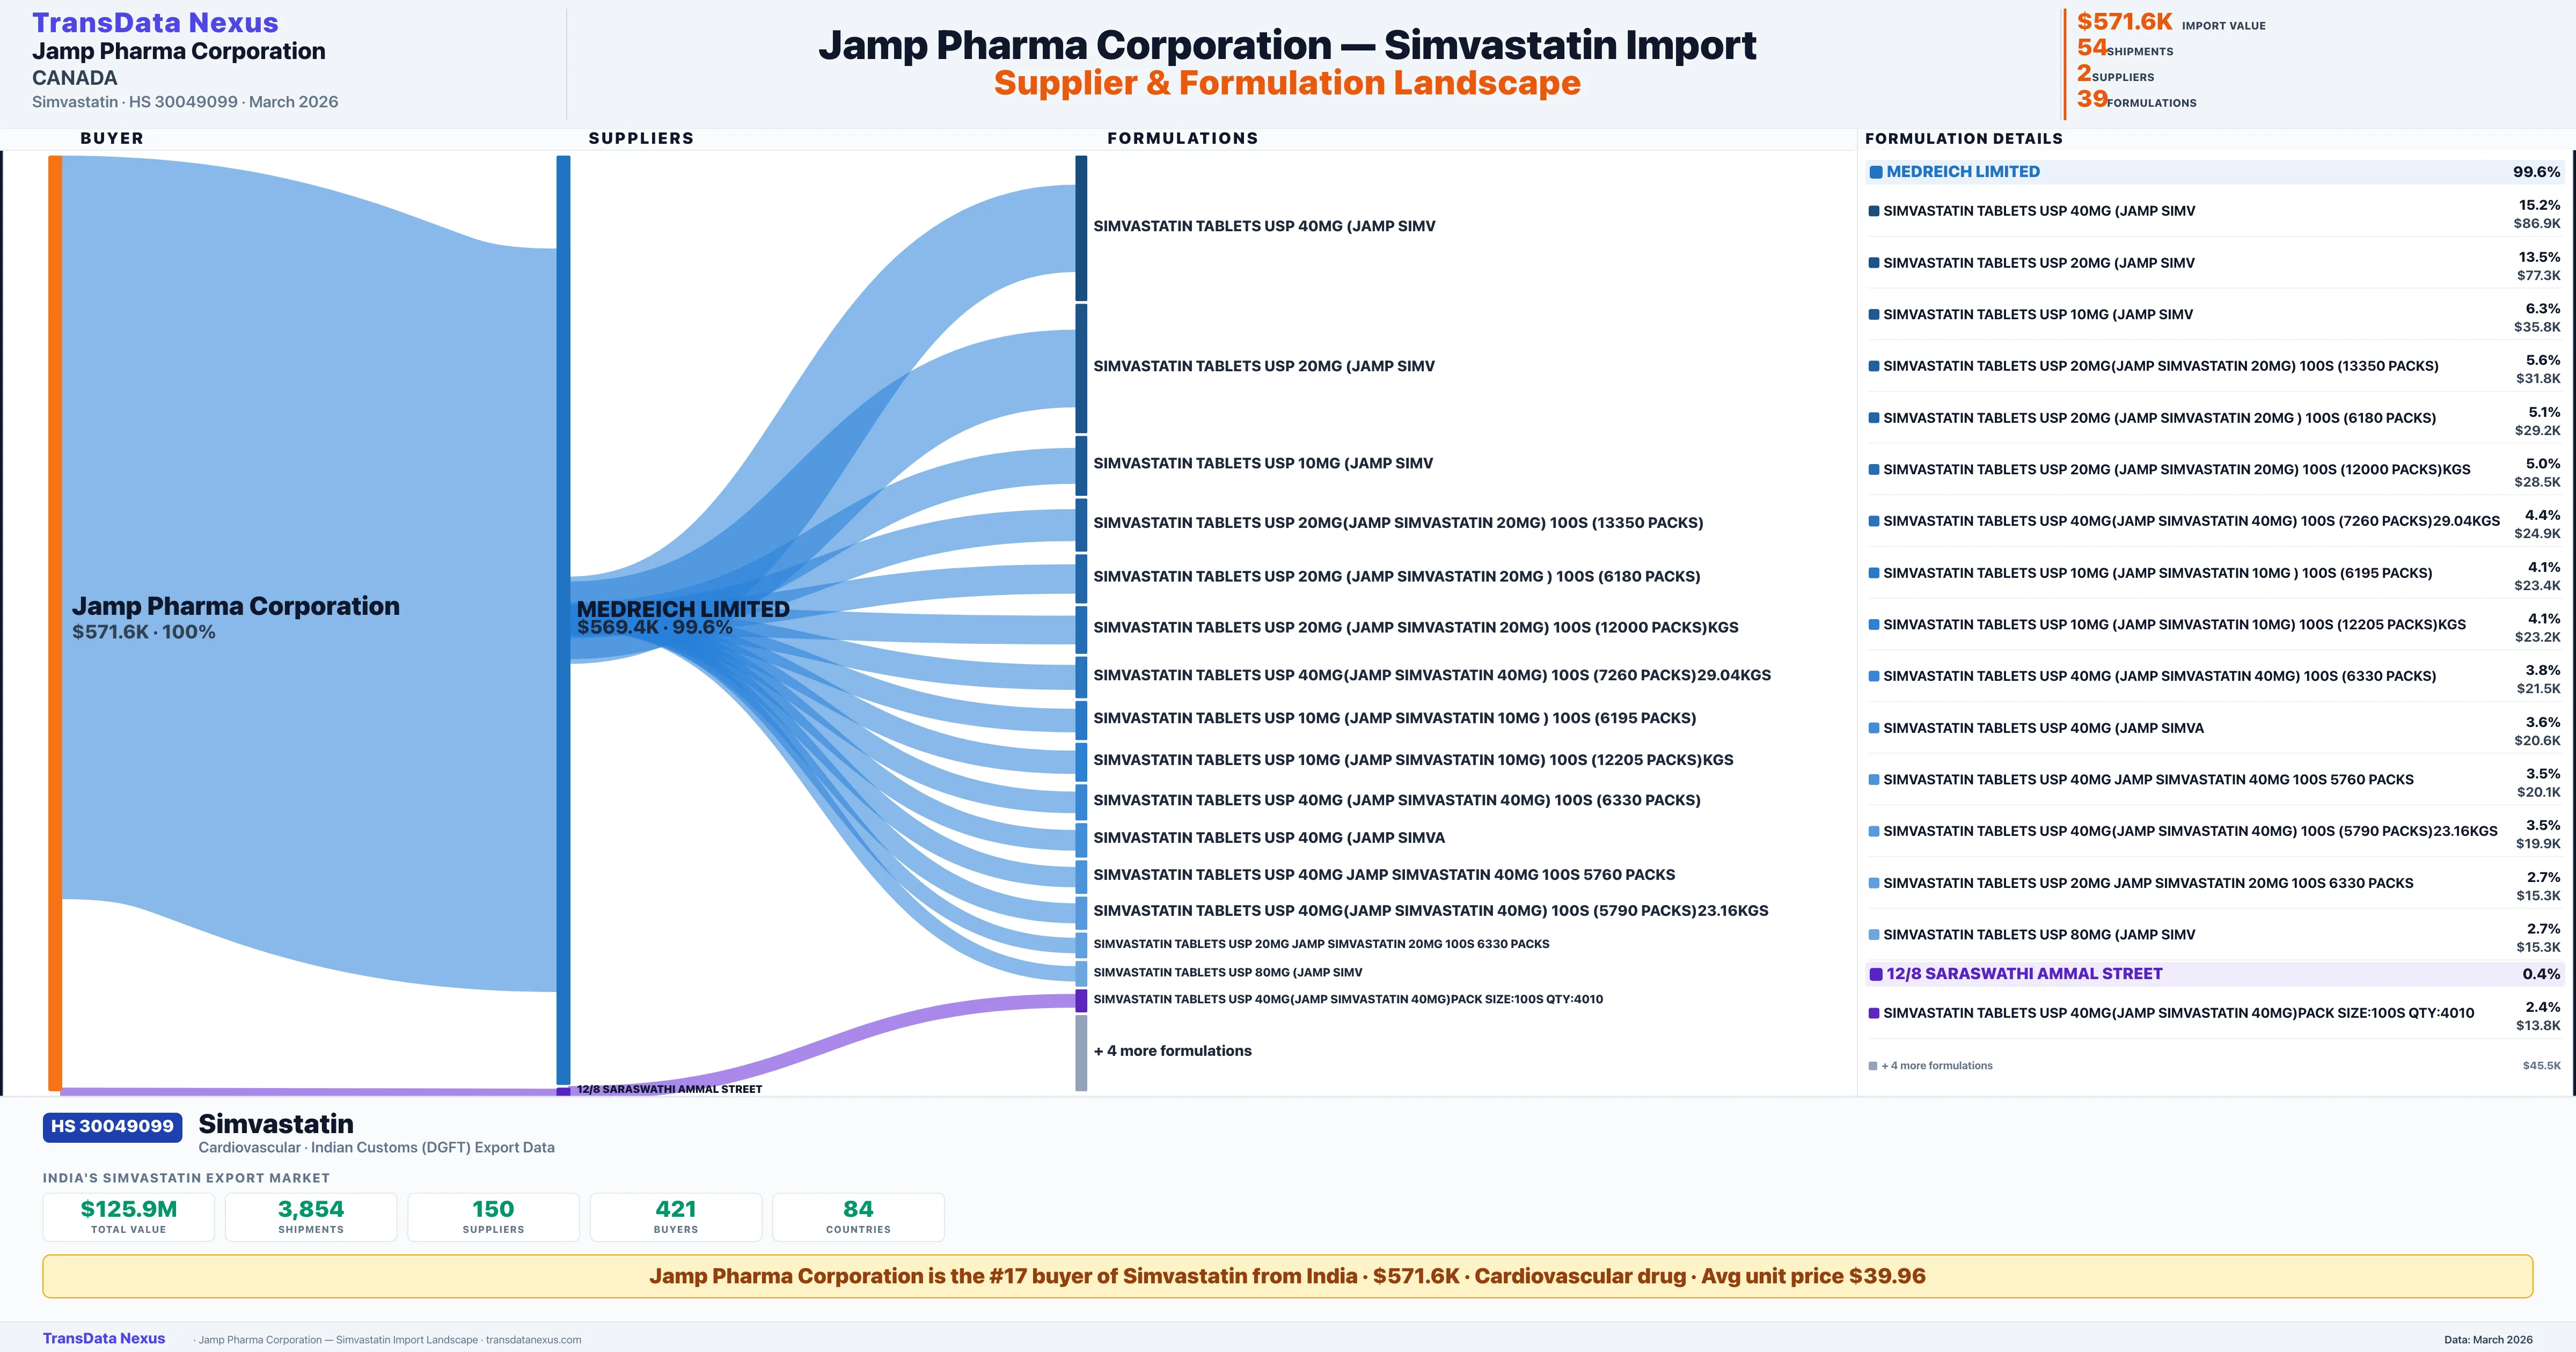Click the 421 Buyers stat card

tap(676, 1217)
